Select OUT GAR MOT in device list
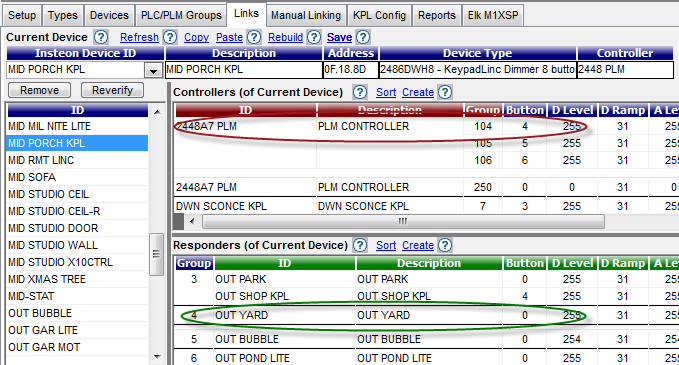Image resolution: width=679 pixels, height=365 pixels. point(78,347)
